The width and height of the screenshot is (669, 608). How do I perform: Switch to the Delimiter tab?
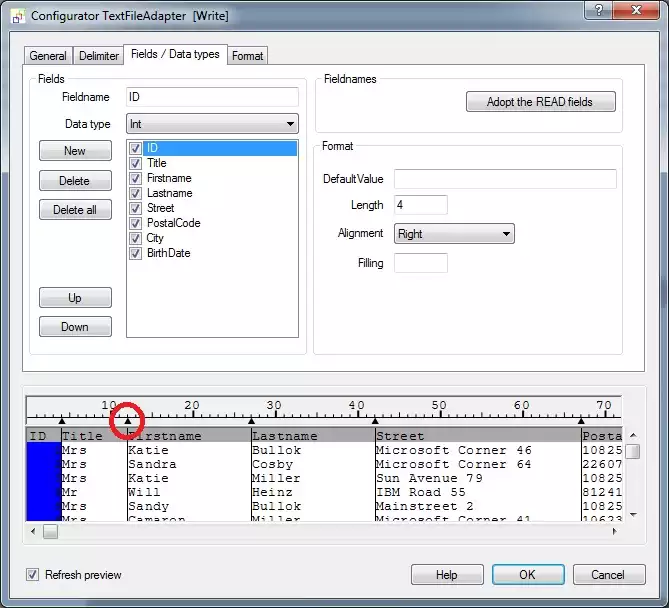(x=97, y=56)
